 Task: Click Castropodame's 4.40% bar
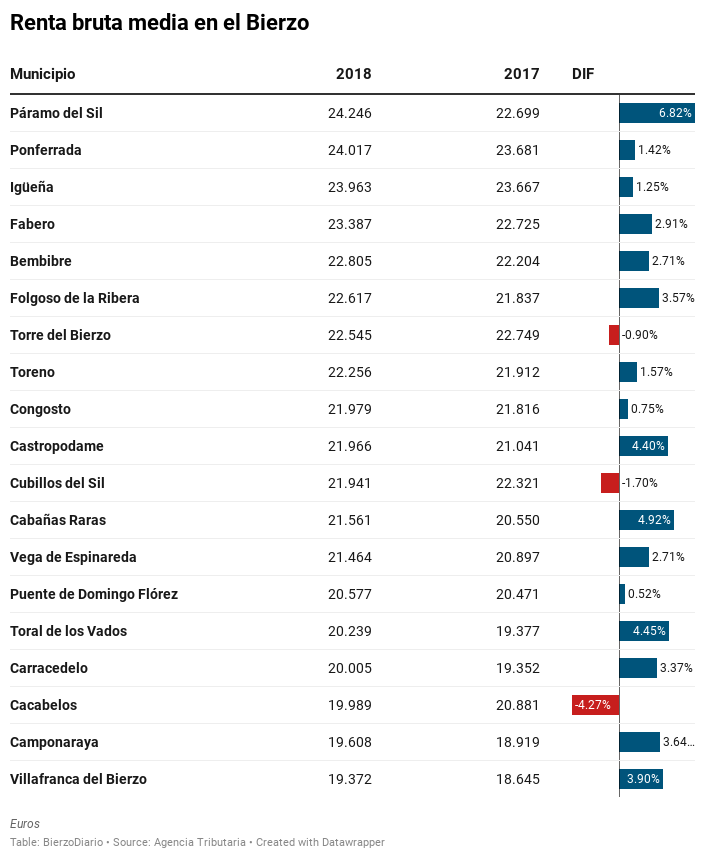644,446
